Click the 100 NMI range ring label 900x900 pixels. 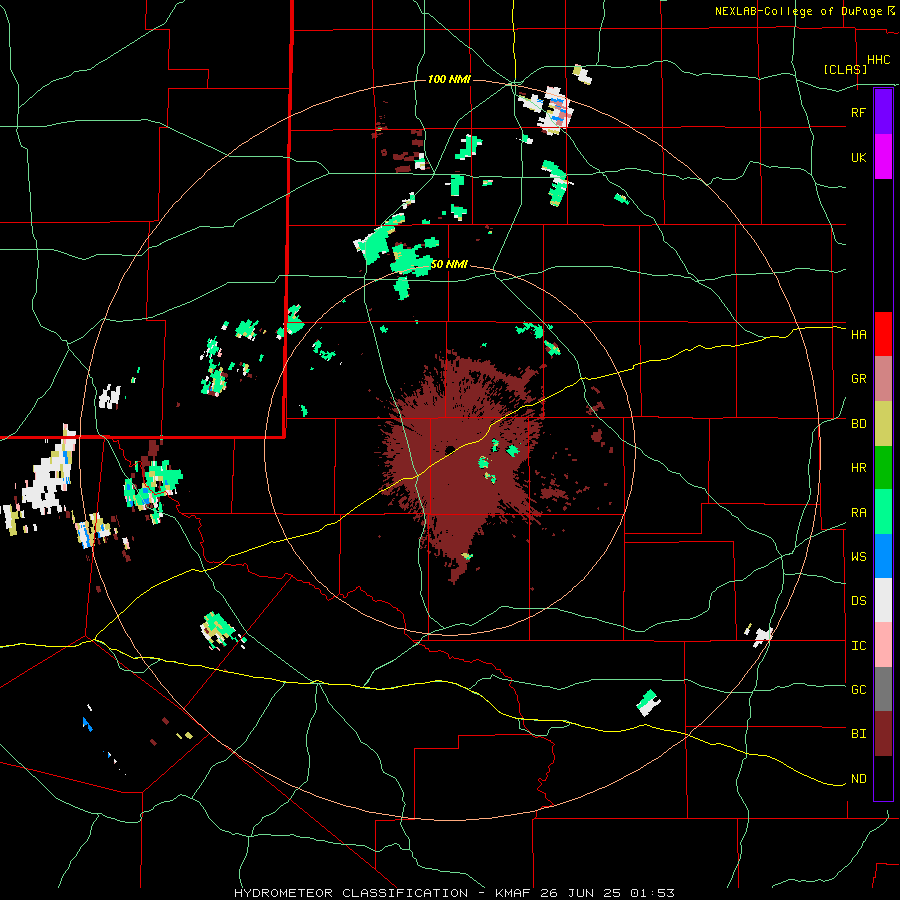point(449,79)
